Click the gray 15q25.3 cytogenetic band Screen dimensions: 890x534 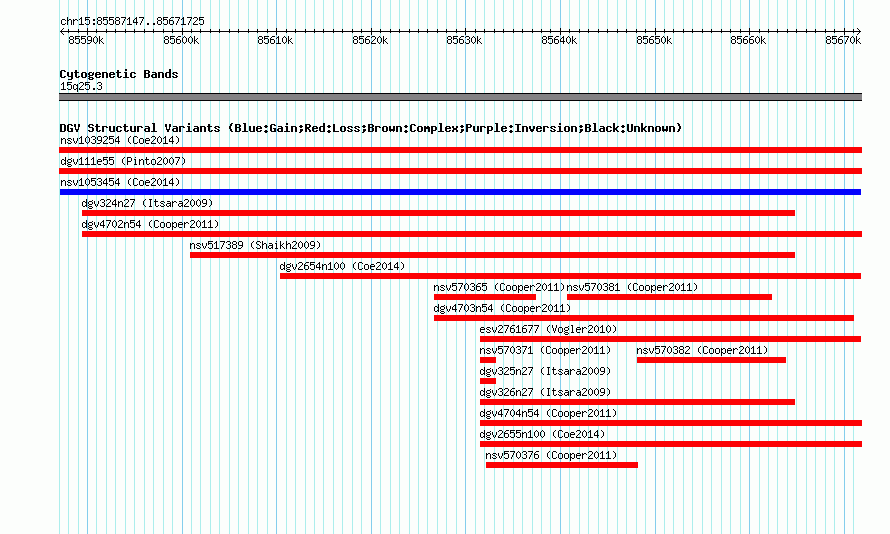coord(460,97)
